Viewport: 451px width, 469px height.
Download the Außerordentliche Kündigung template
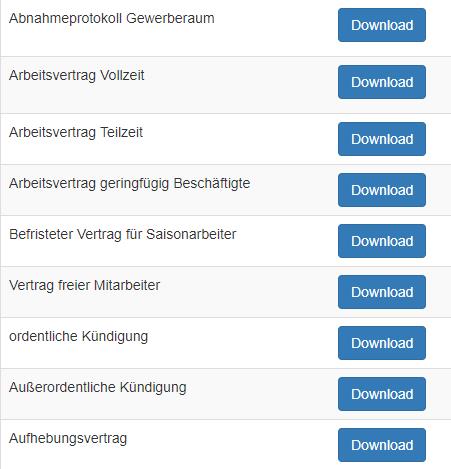[x=382, y=394]
